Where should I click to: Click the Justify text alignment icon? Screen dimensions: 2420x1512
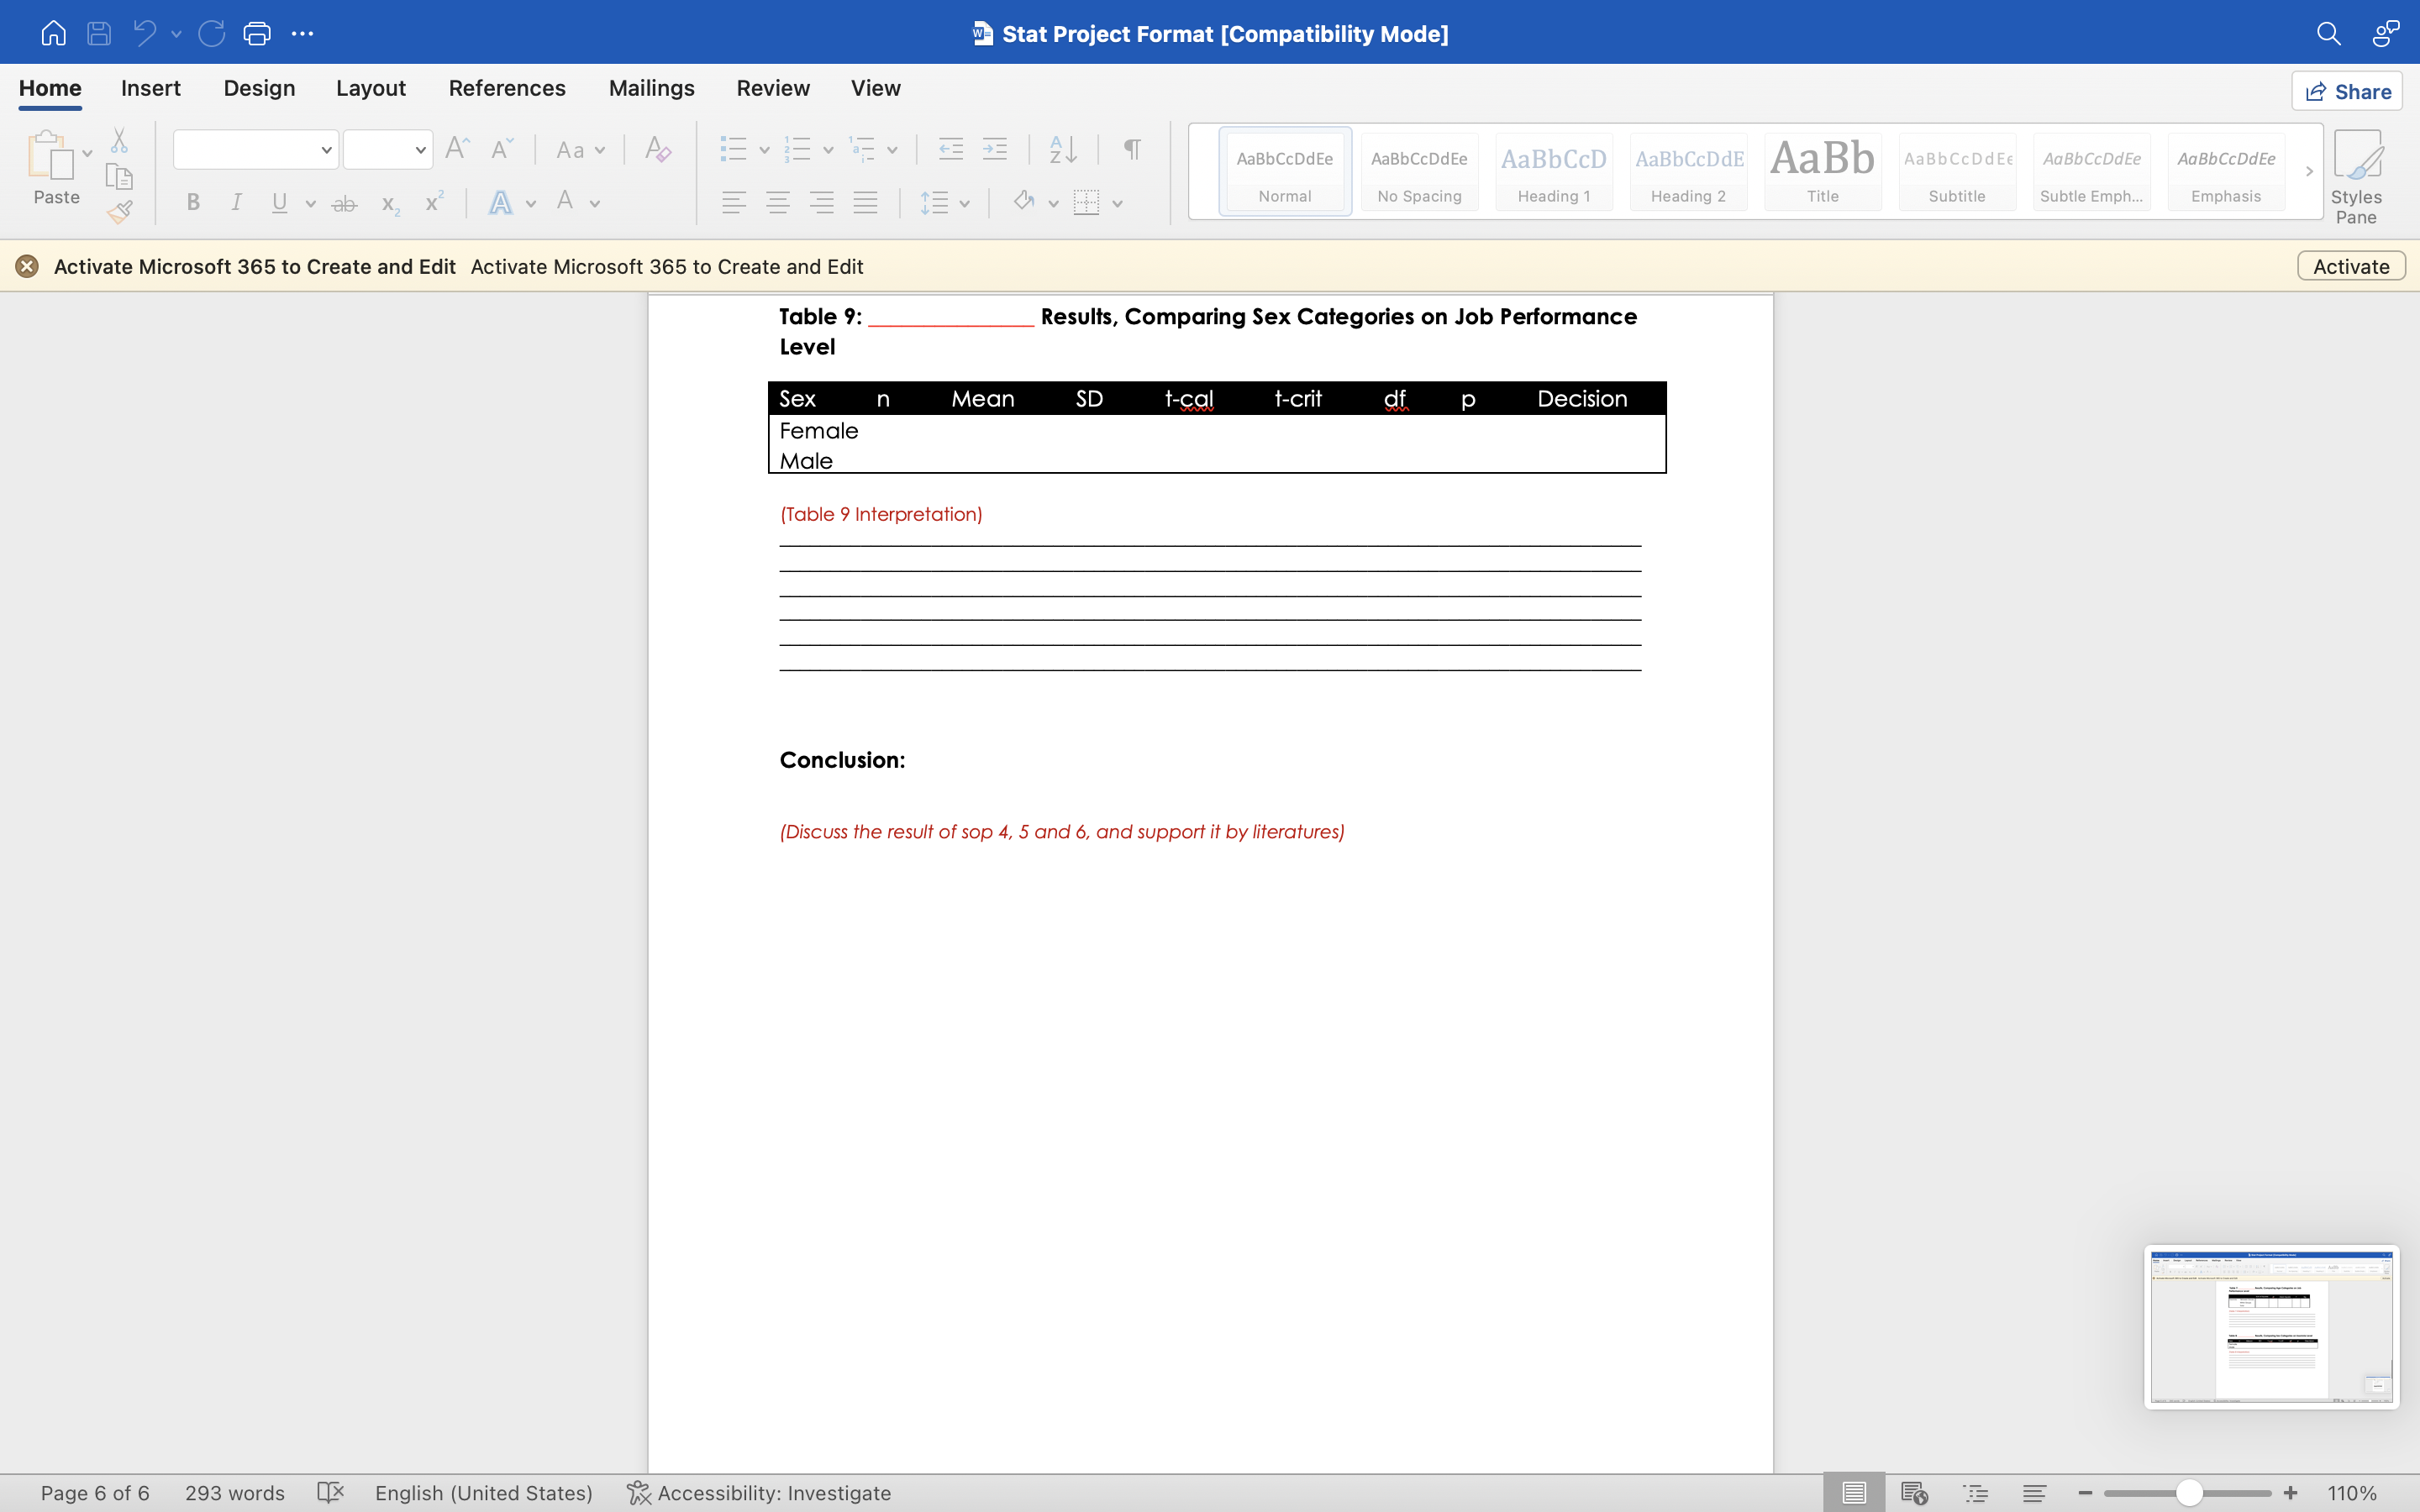[x=865, y=203]
